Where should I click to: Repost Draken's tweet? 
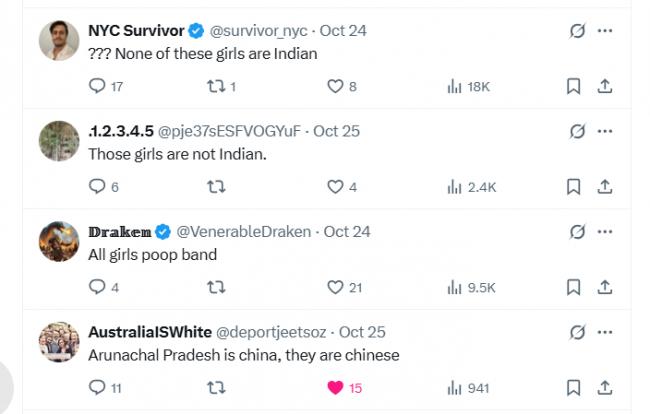click(214, 287)
